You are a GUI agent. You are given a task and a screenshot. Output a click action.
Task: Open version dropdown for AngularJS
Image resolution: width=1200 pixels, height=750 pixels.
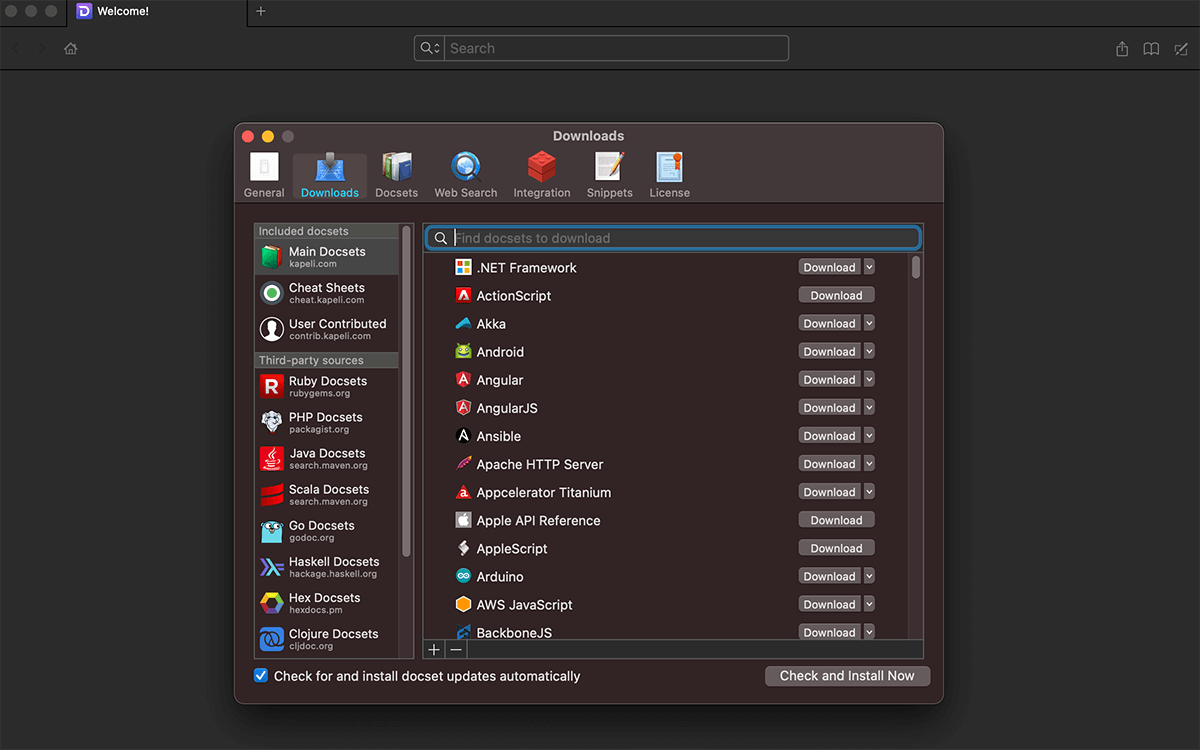click(869, 407)
